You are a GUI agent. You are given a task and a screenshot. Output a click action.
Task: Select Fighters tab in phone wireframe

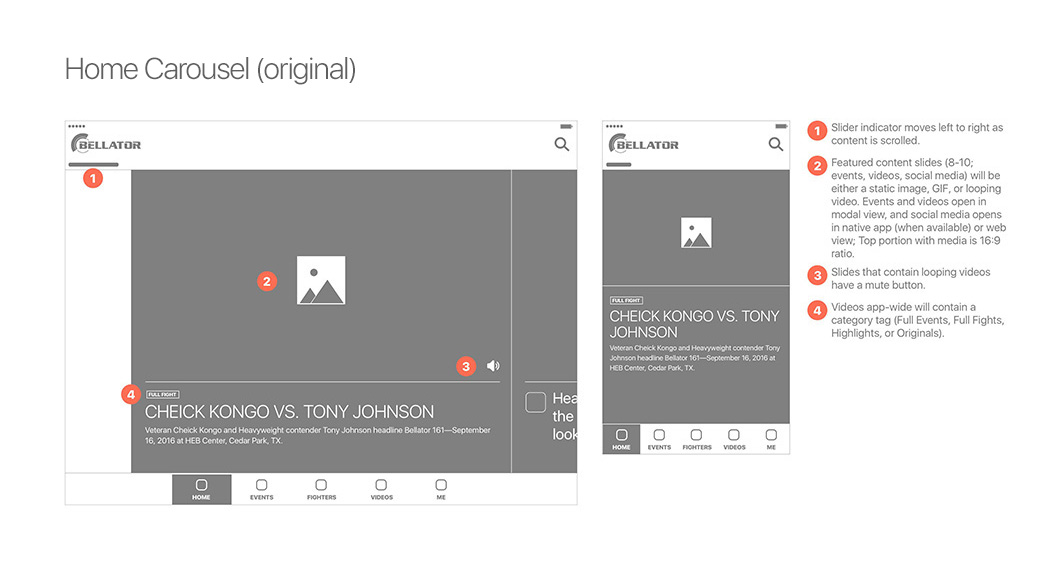point(697,439)
